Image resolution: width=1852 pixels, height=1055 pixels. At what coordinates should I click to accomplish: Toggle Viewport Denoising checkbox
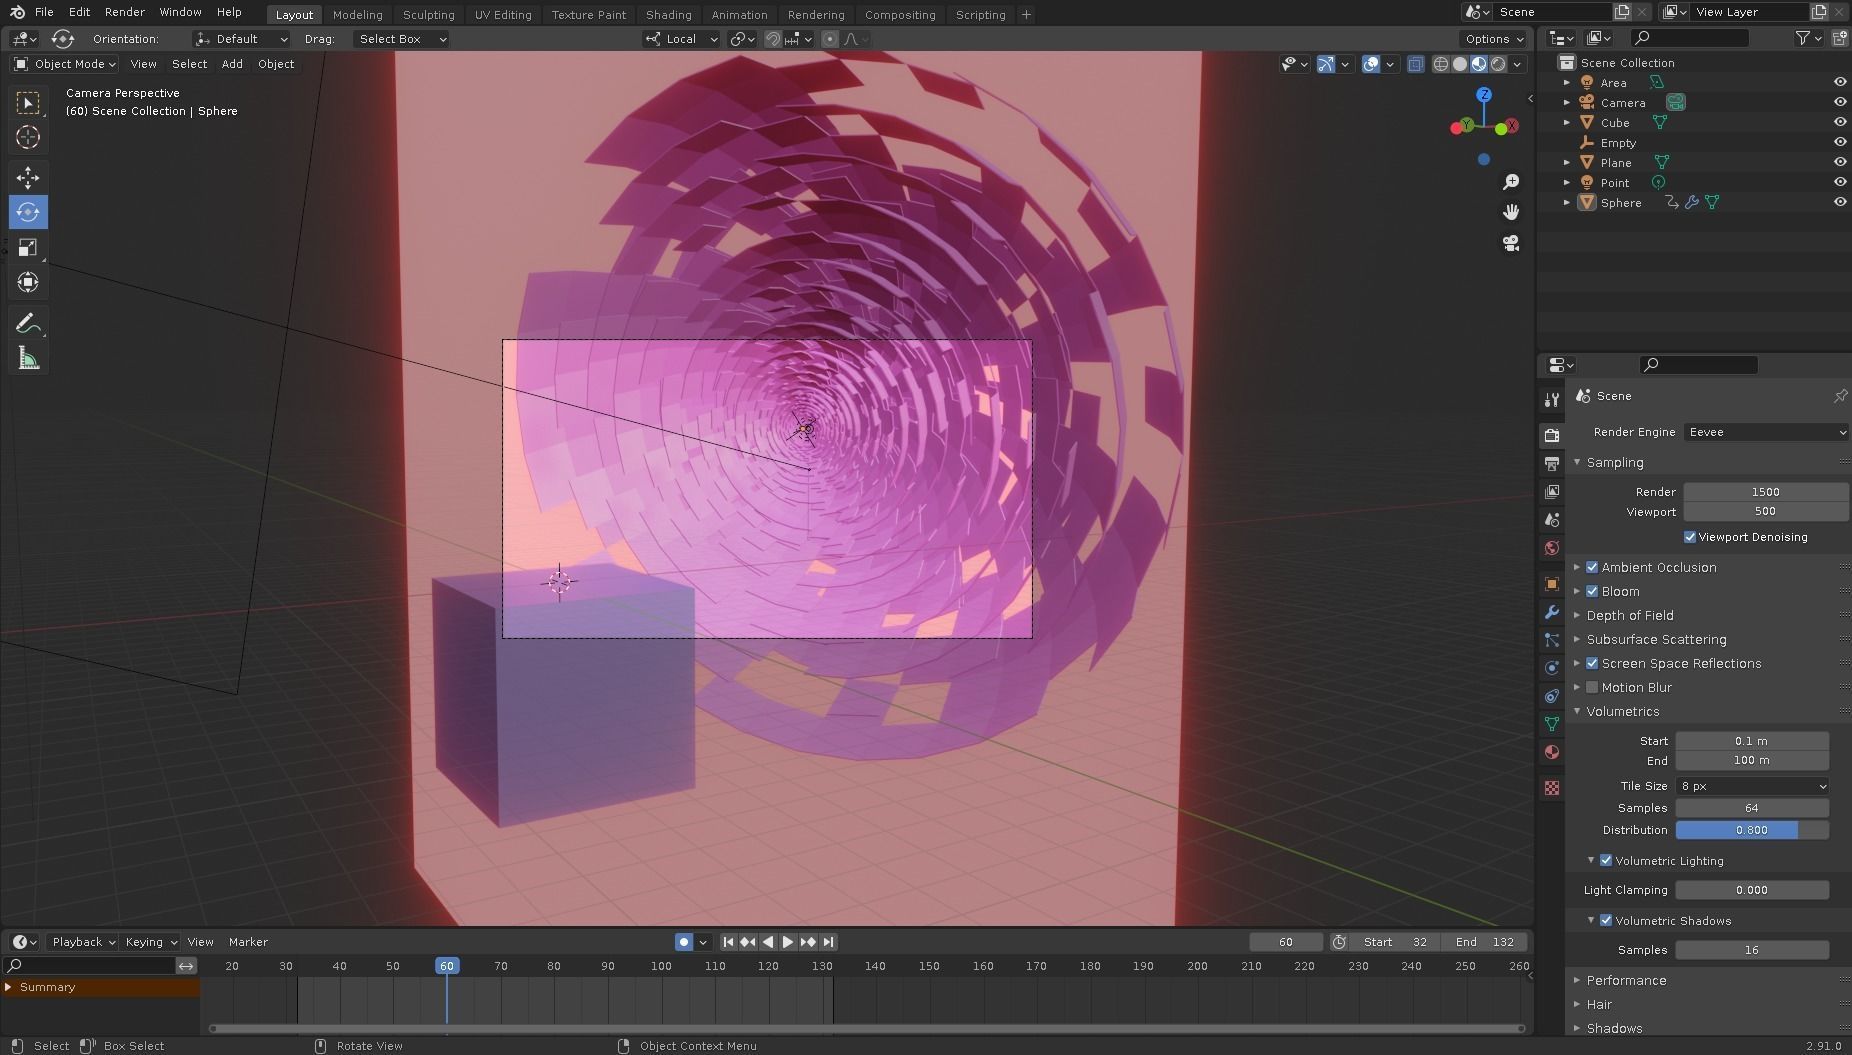coord(1690,537)
